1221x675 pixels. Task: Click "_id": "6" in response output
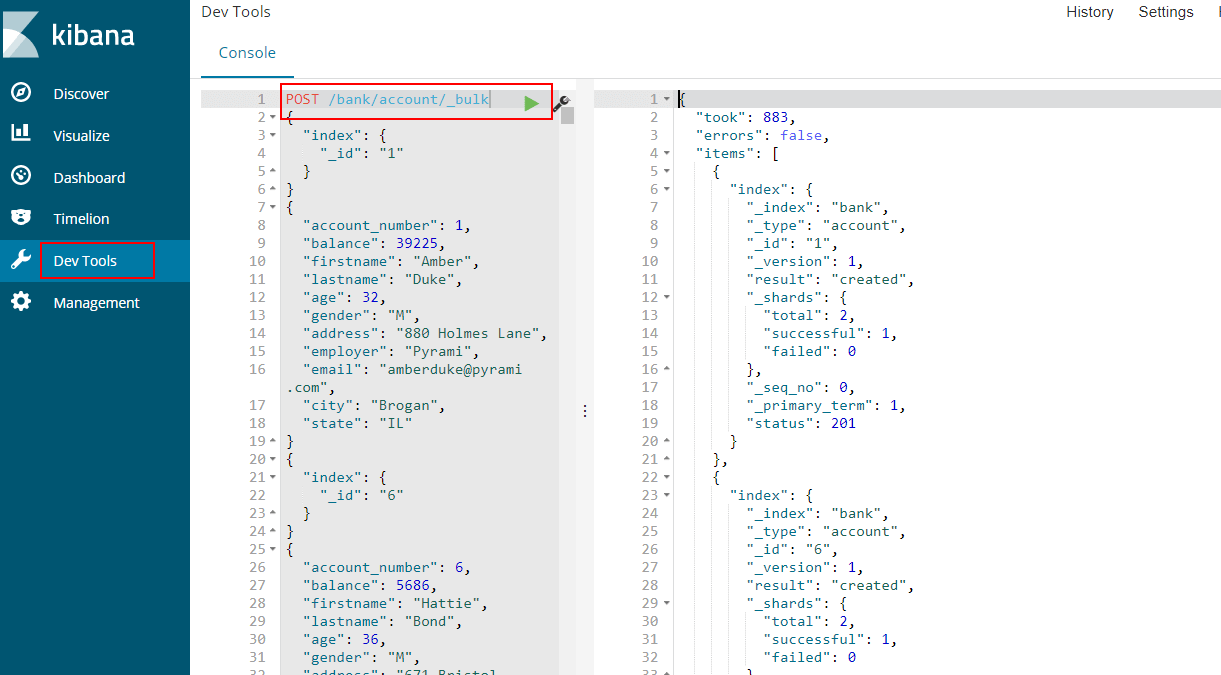coord(792,549)
